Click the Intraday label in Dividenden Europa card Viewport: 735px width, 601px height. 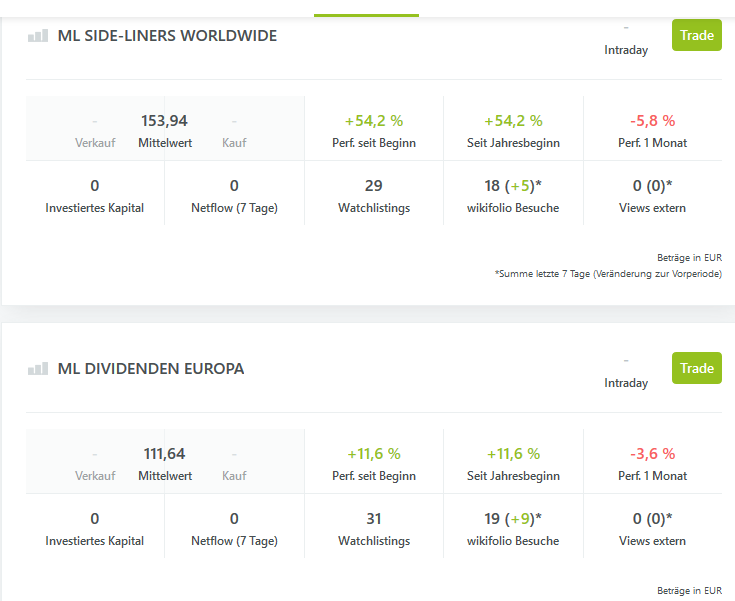(626, 383)
